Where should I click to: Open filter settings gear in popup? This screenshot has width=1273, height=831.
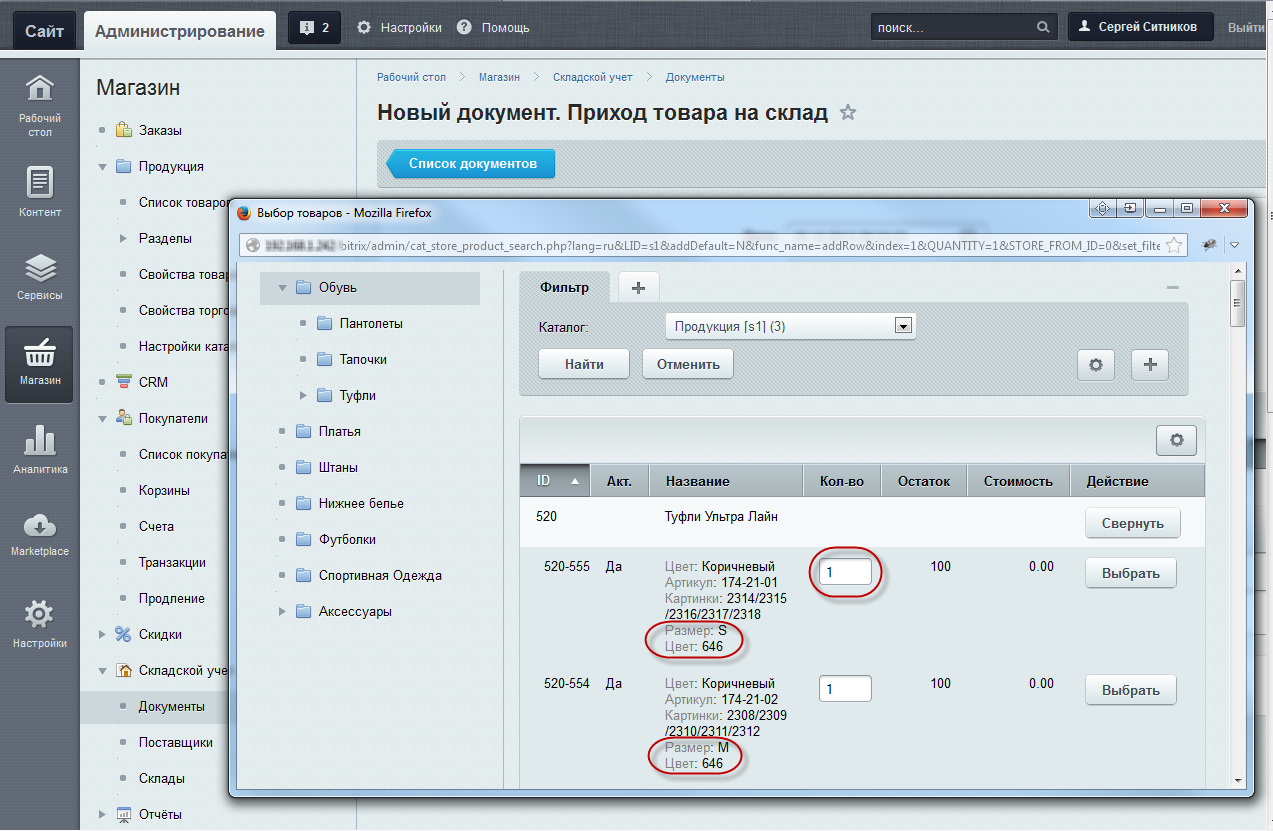coord(1096,365)
